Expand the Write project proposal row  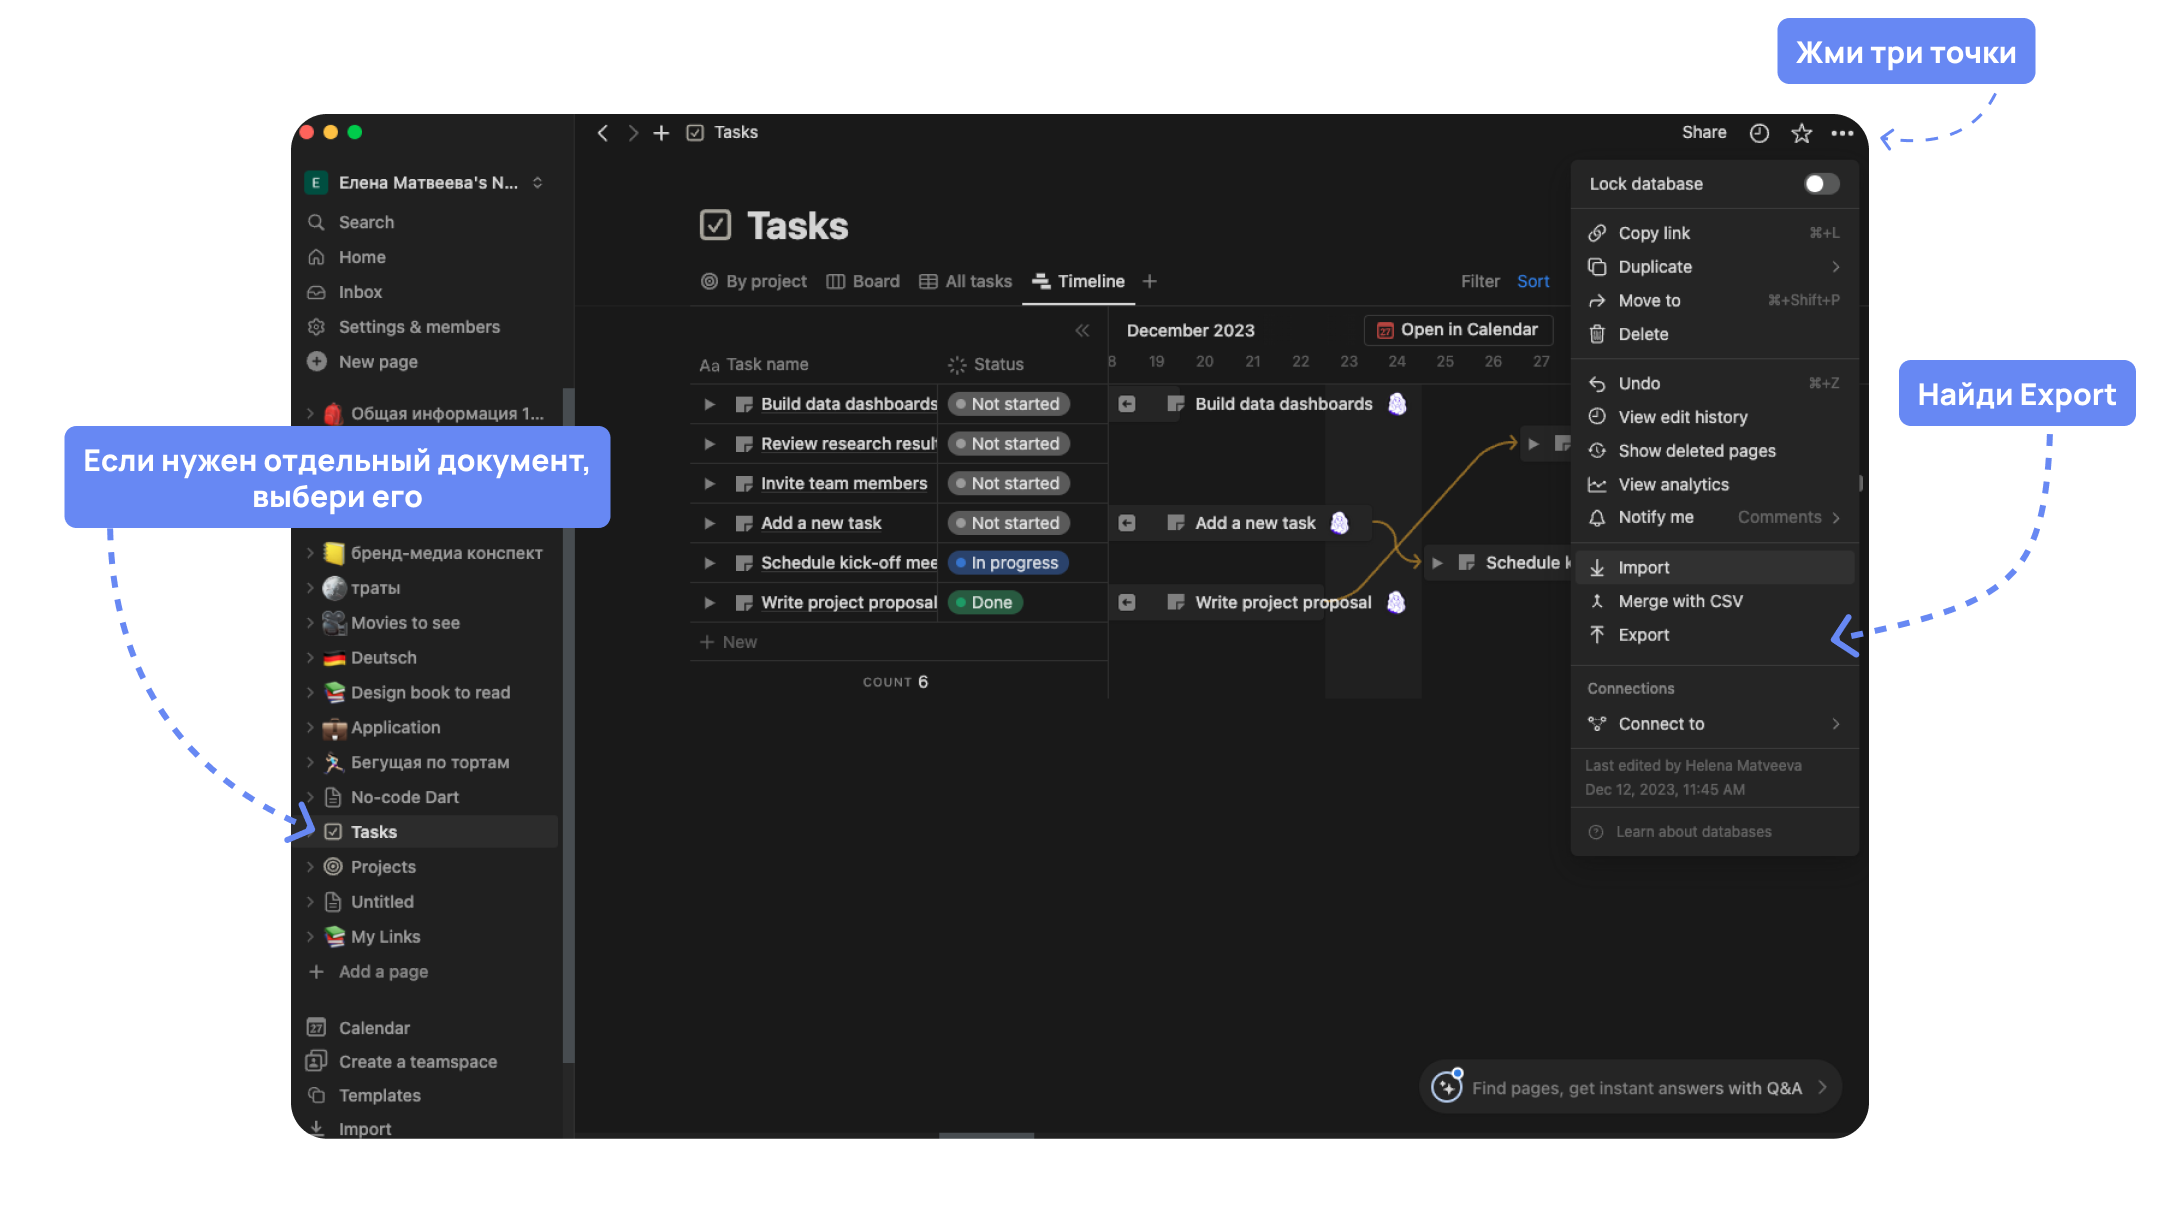(x=709, y=602)
